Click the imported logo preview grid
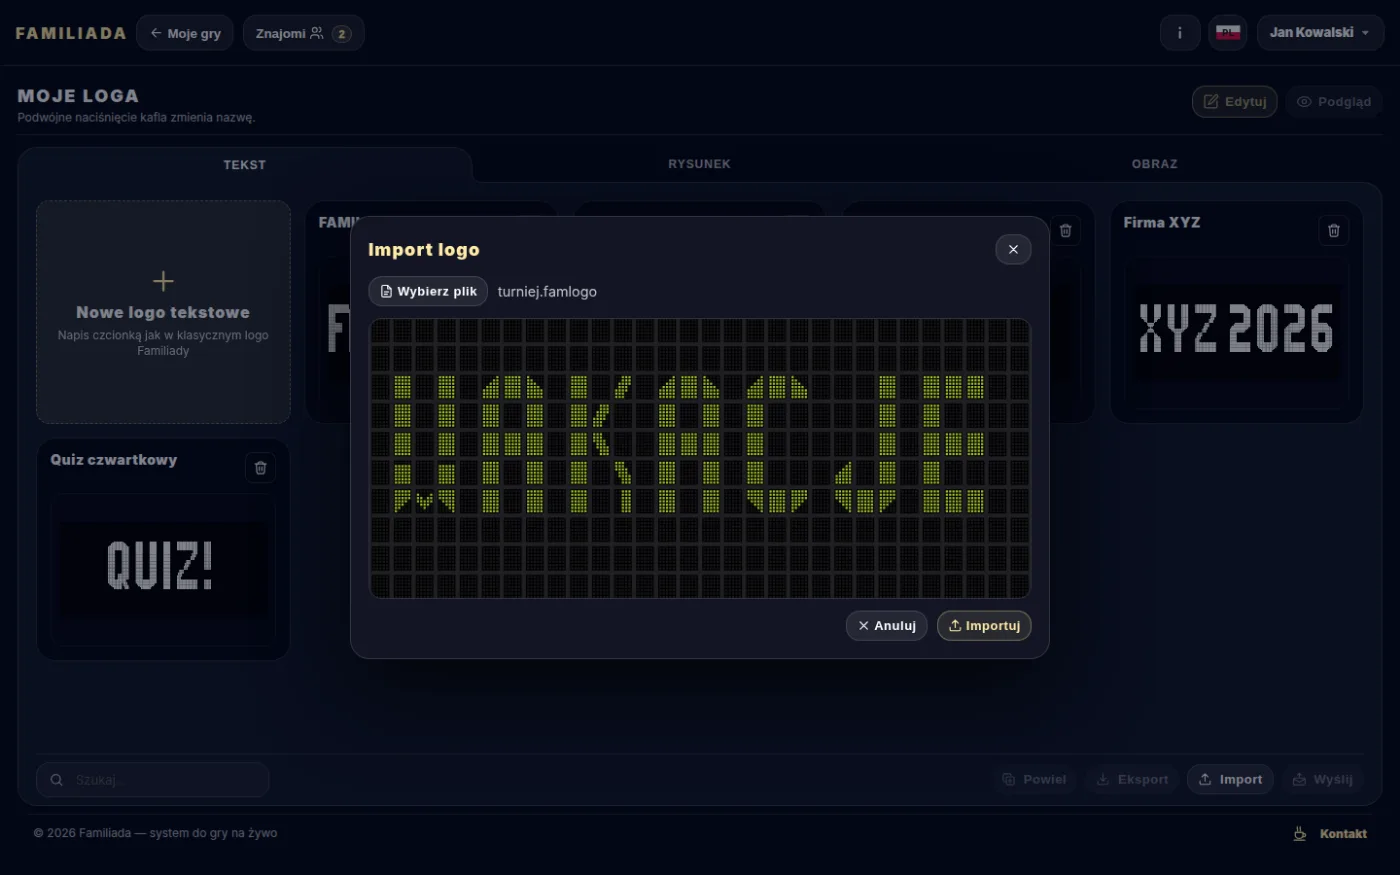Viewport: 1400px width, 875px height. pos(700,458)
